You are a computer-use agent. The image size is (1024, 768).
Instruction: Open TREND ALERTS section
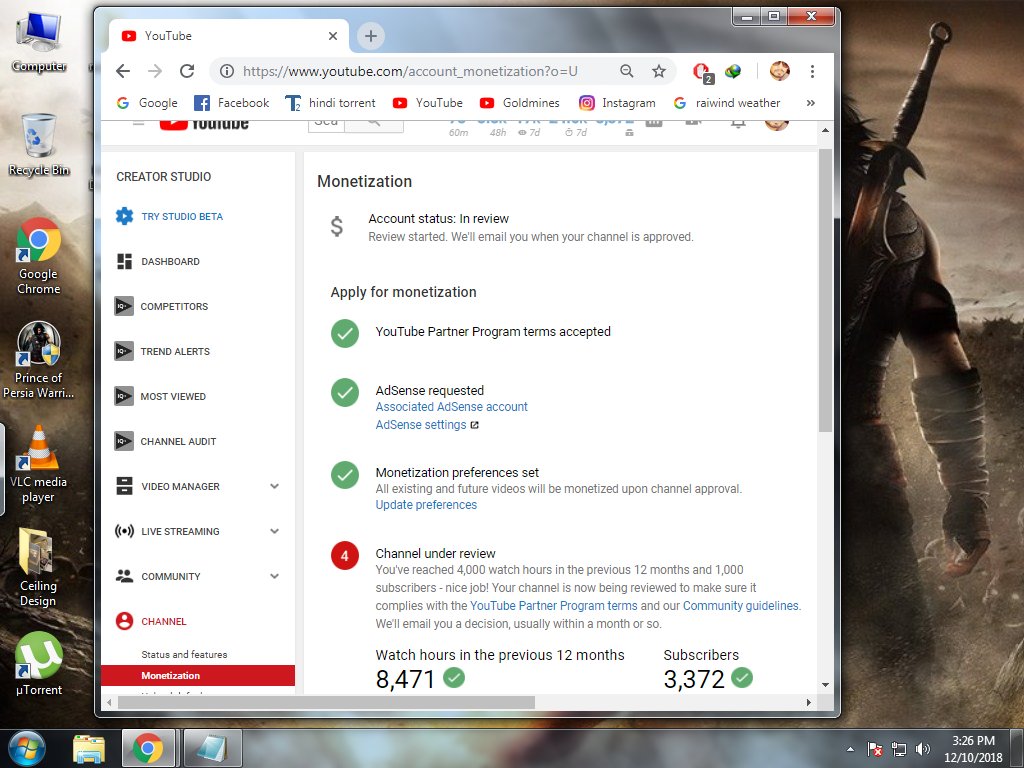pyautogui.click(x=175, y=351)
